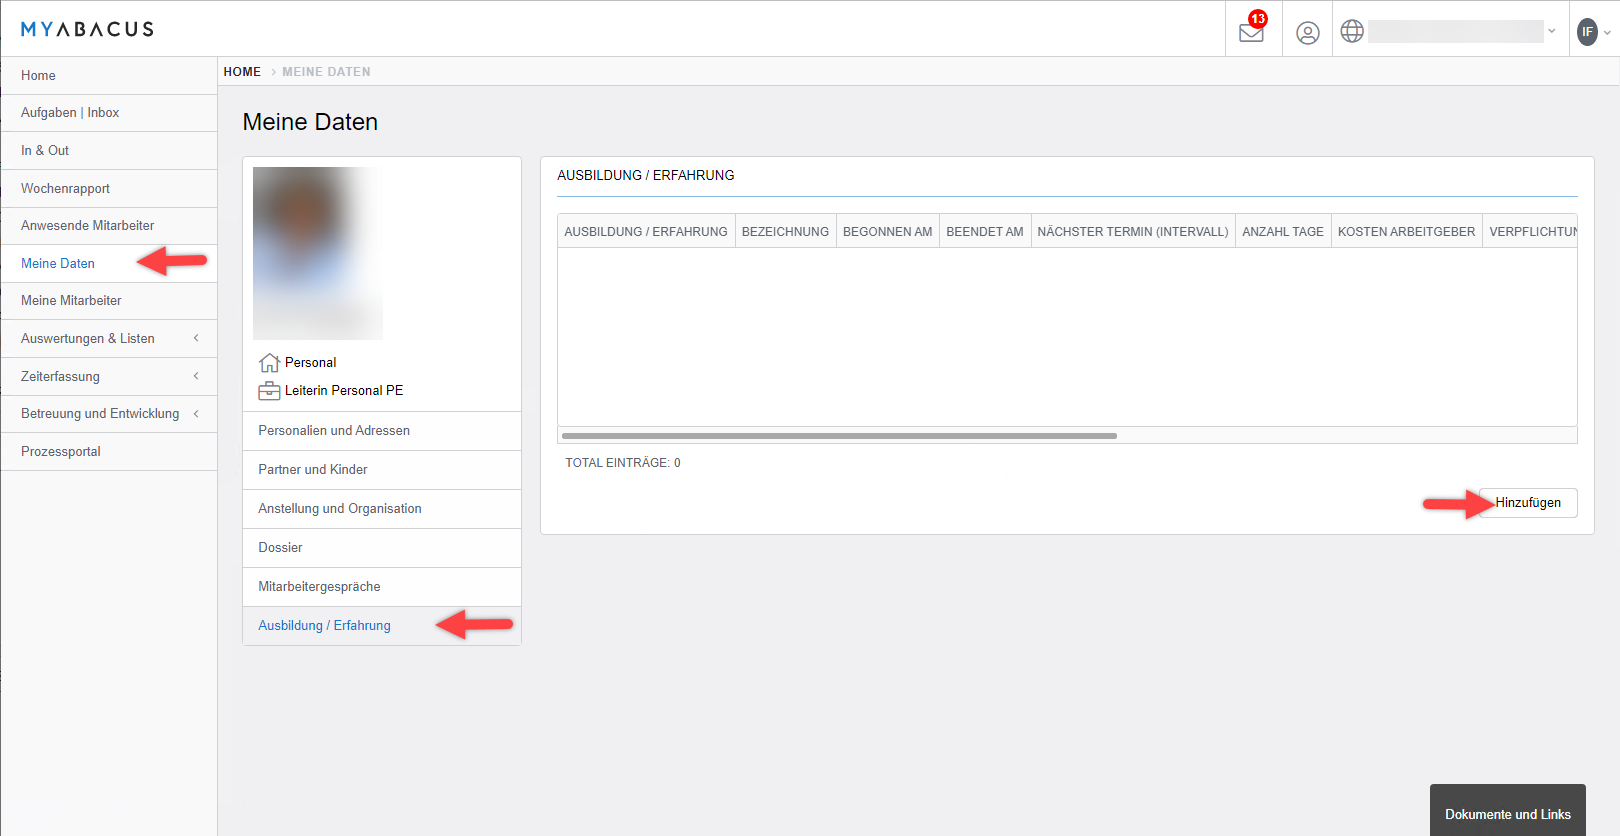Image resolution: width=1620 pixels, height=836 pixels.
Task: Click the blurred profile photo
Action: tap(318, 253)
